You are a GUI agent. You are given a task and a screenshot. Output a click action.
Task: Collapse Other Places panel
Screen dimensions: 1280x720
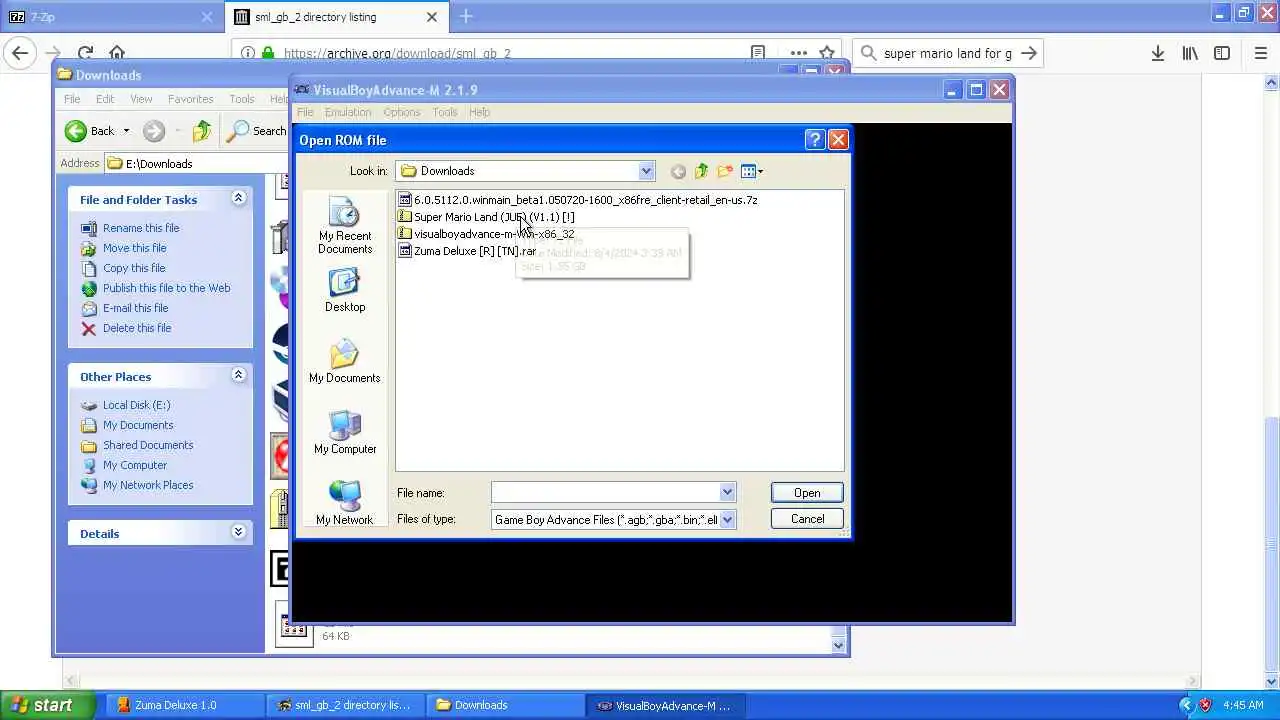coord(238,375)
